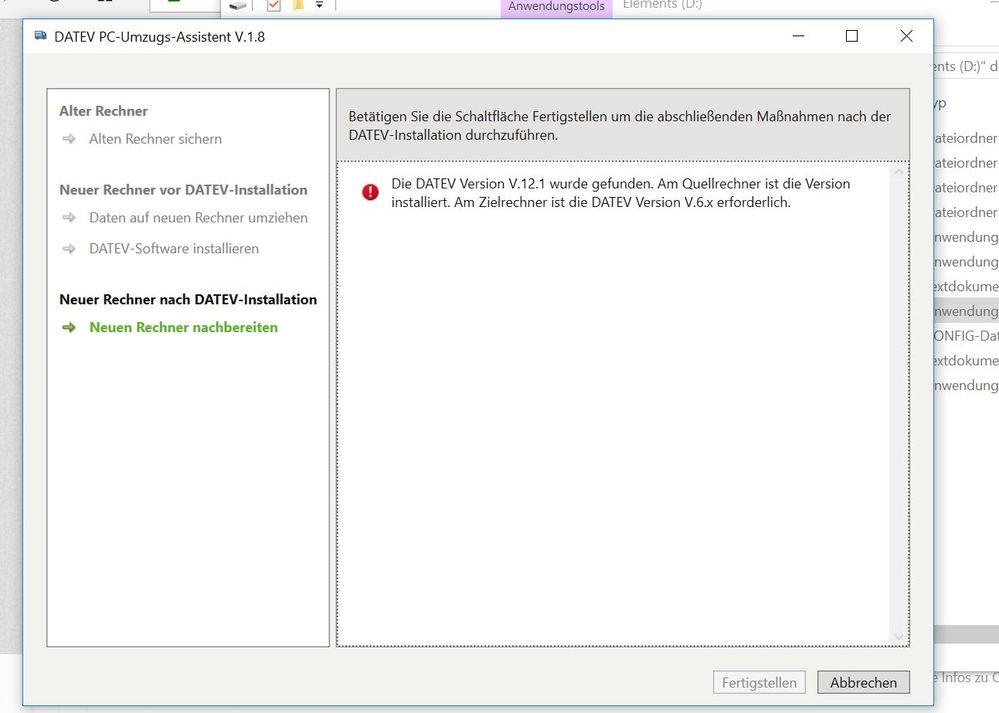Image resolution: width=999 pixels, height=713 pixels.
Task: Open the customize quick access toolbar dropdown
Action: point(317,6)
